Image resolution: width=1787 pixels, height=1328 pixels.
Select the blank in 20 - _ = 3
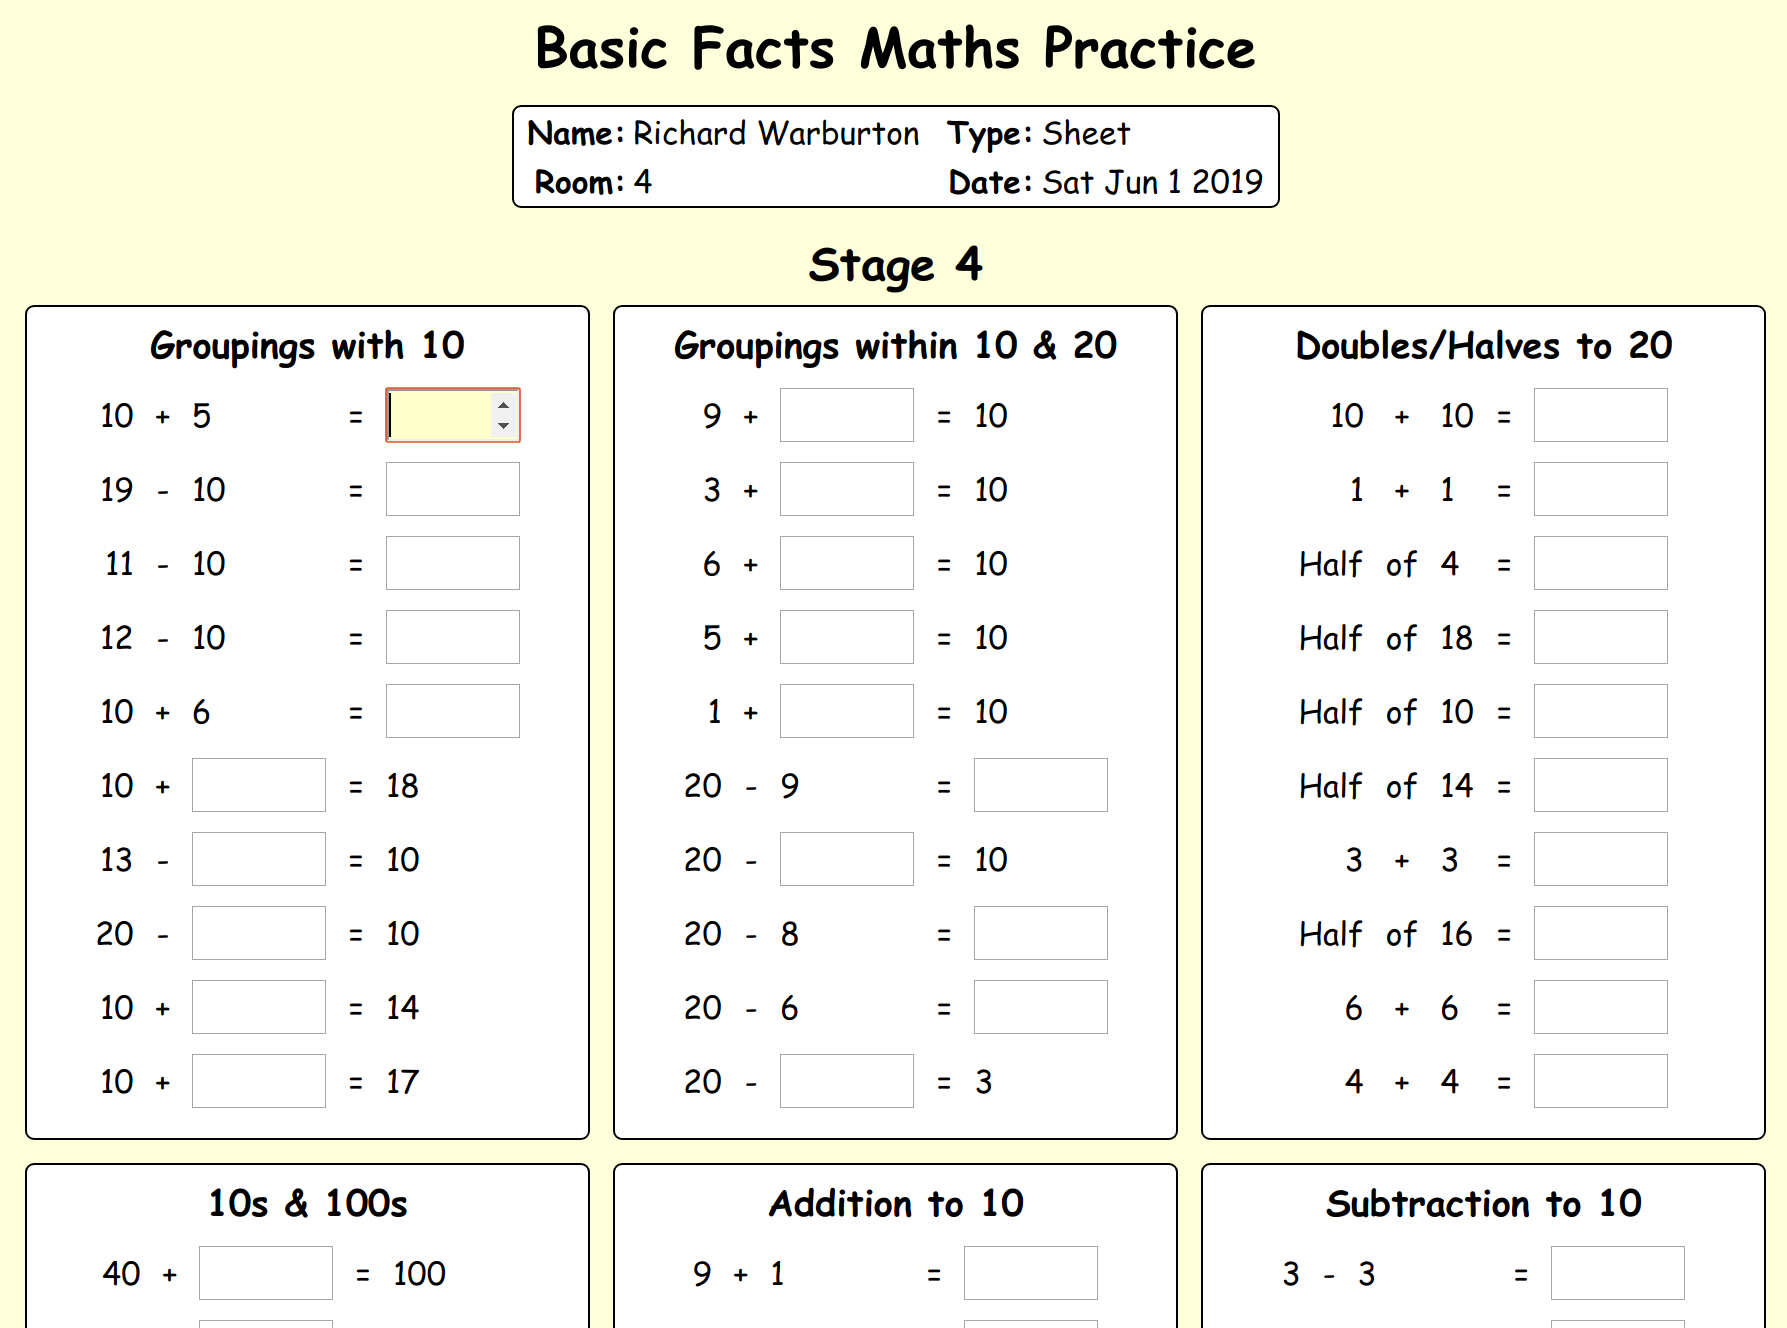tap(846, 1081)
